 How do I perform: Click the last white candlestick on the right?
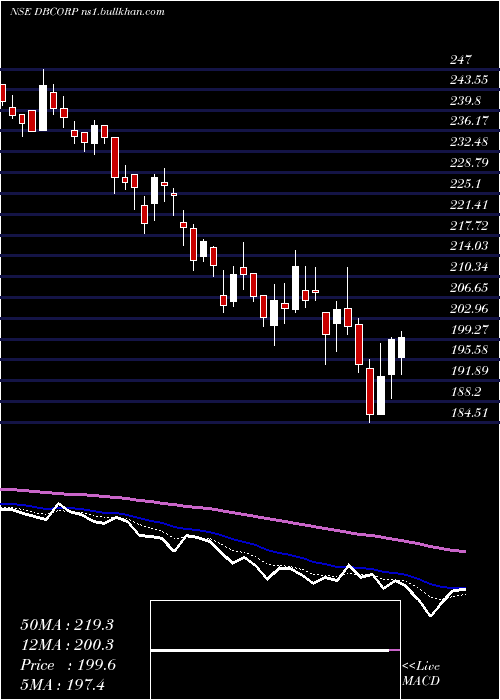coord(401,347)
